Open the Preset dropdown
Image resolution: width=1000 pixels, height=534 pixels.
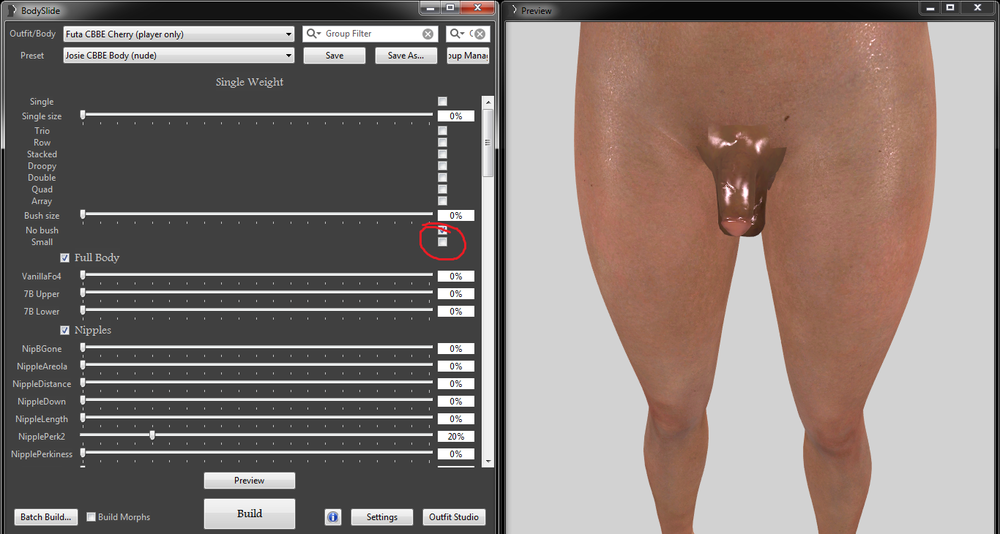click(x=179, y=56)
